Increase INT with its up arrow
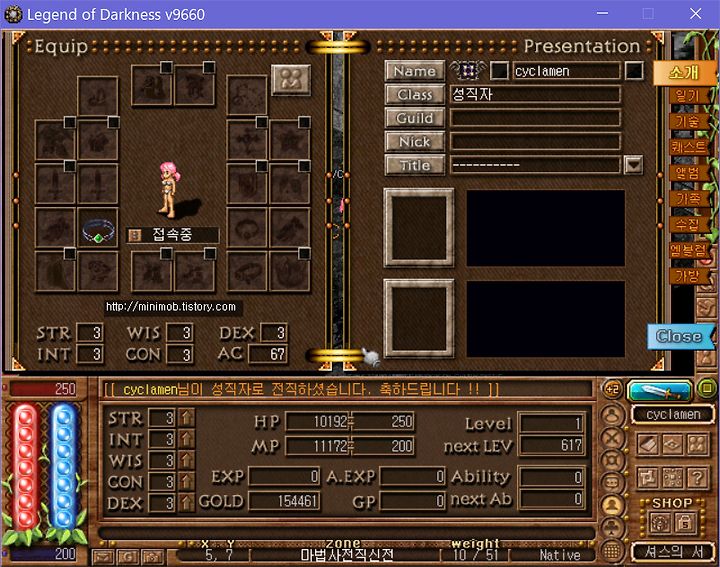 coord(187,439)
